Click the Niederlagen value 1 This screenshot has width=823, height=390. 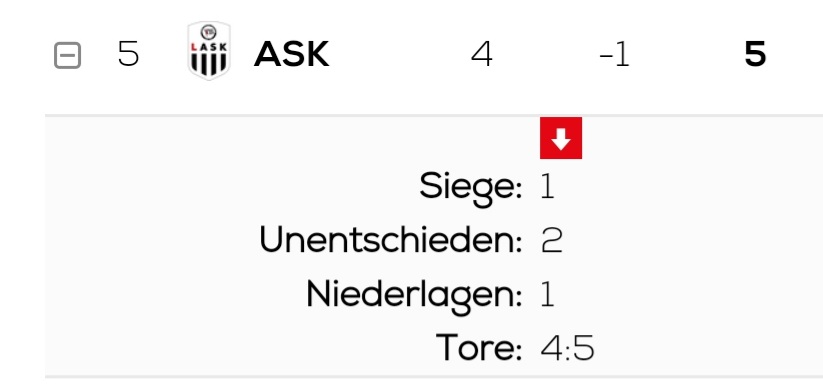(x=547, y=294)
